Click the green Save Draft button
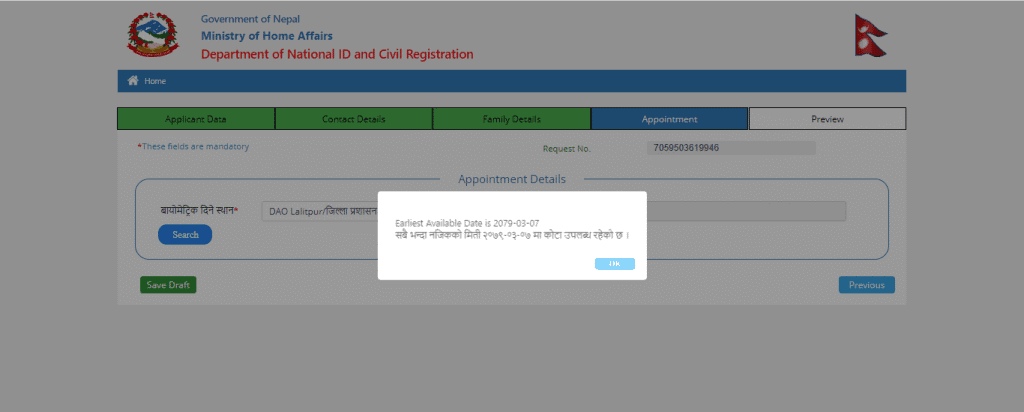The height and width of the screenshot is (412, 1024). [168, 285]
